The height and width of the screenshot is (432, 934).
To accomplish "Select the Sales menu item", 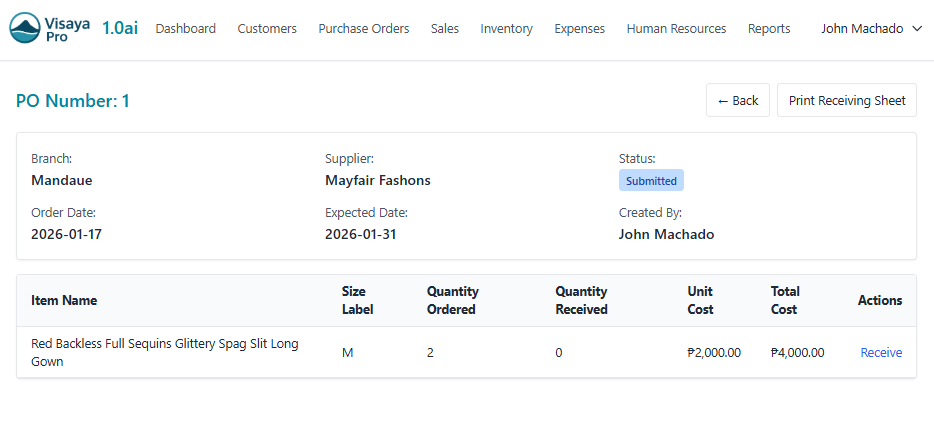I will coord(445,29).
